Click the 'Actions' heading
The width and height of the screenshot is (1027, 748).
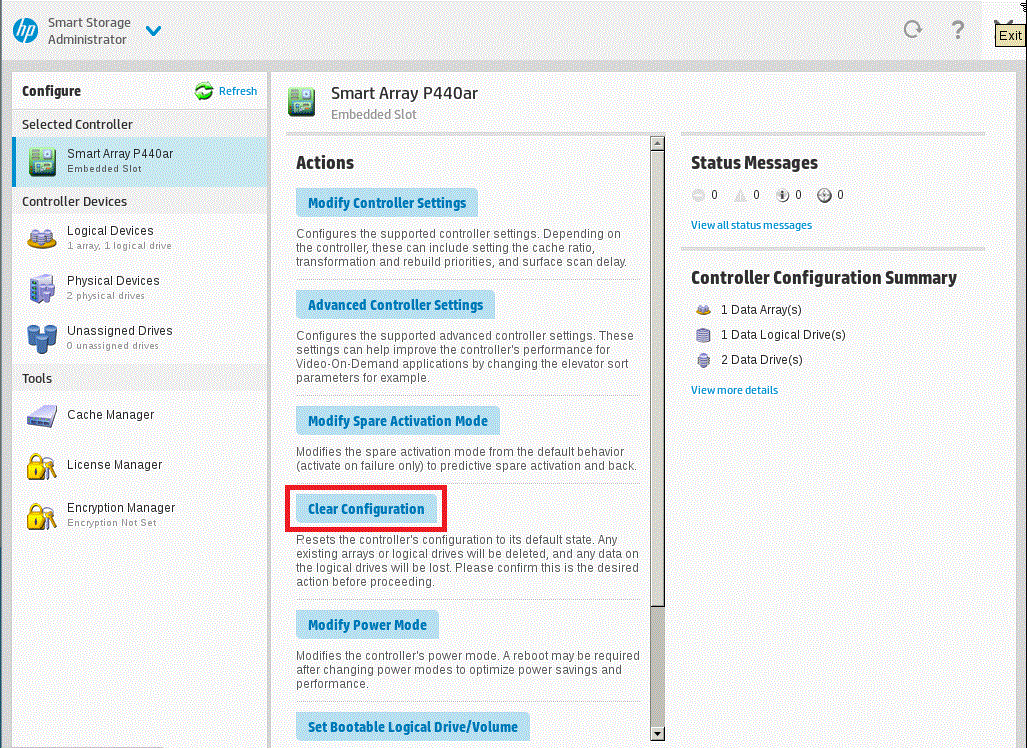click(x=325, y=162)
